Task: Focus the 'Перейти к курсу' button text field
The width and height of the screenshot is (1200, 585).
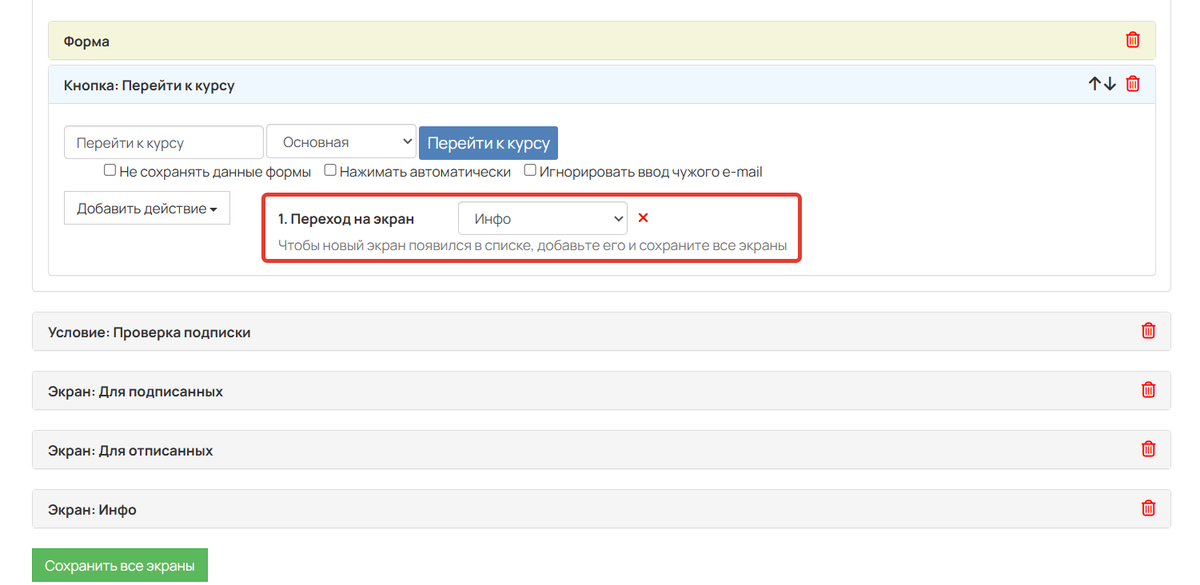Action: 164,142
